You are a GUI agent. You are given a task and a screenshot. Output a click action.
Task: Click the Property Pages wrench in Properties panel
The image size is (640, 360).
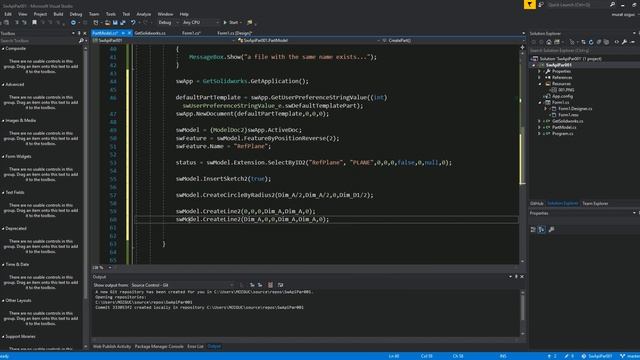(x=551, y=230)
